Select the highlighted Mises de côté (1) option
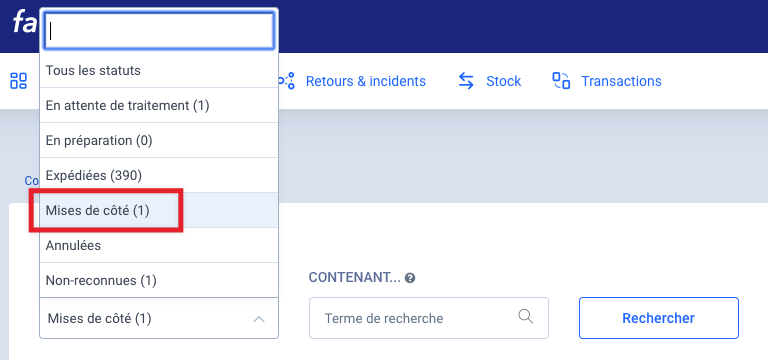This screenshot has width=768, height=360. coord(159,210)
